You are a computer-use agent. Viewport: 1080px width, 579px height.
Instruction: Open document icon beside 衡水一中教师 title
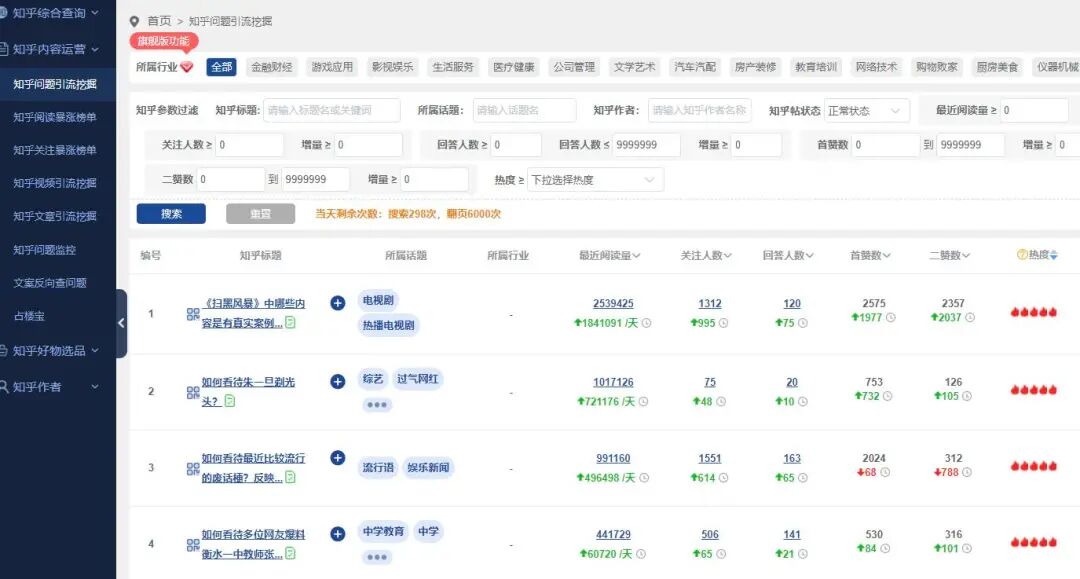(x=291, y=553)
